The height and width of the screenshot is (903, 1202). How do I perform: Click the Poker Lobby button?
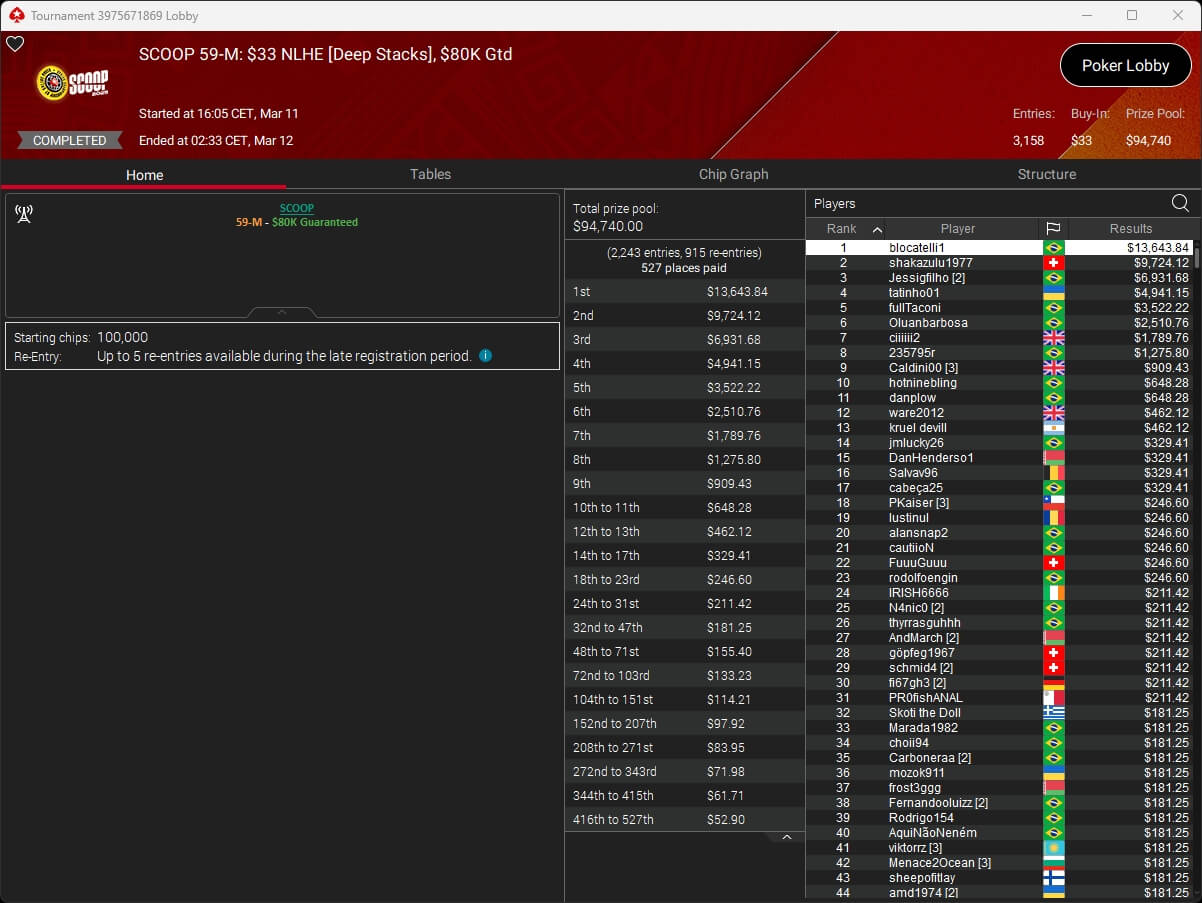click(1125, 66)
